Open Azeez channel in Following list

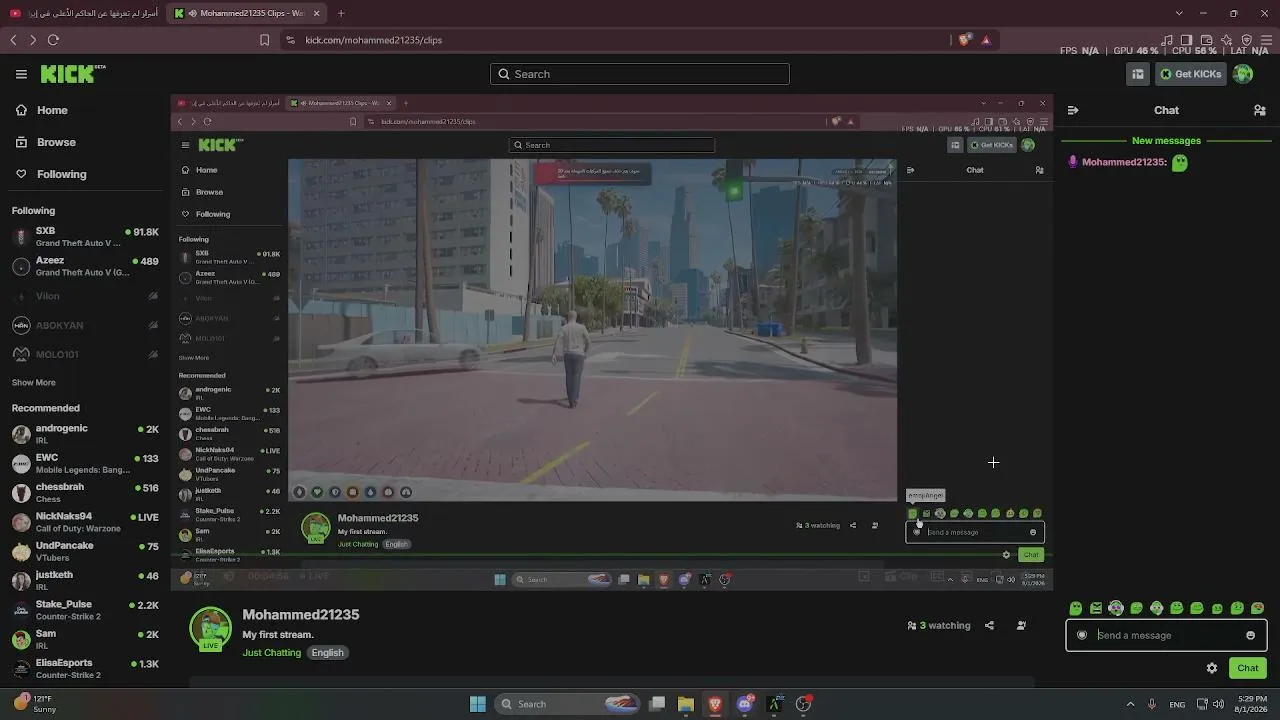click(85, 266)
